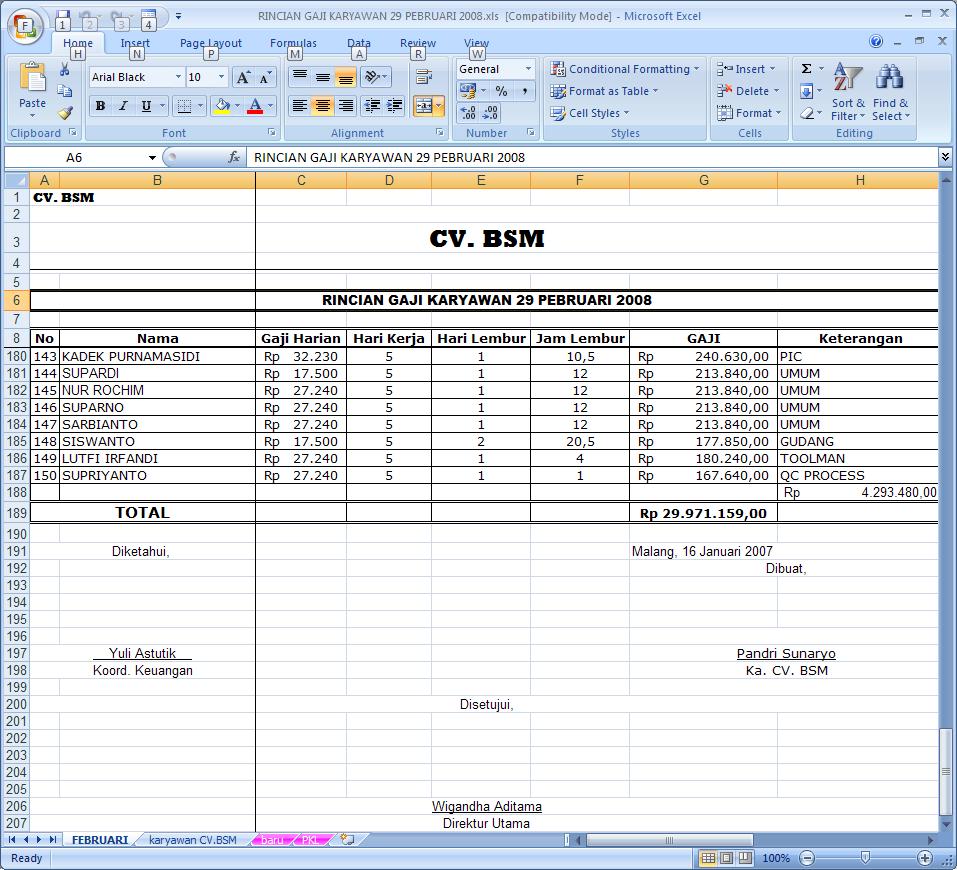Apply Percent Style format
Screen dimensions: 957x870
pyautogui.click(x=501, y=92)
